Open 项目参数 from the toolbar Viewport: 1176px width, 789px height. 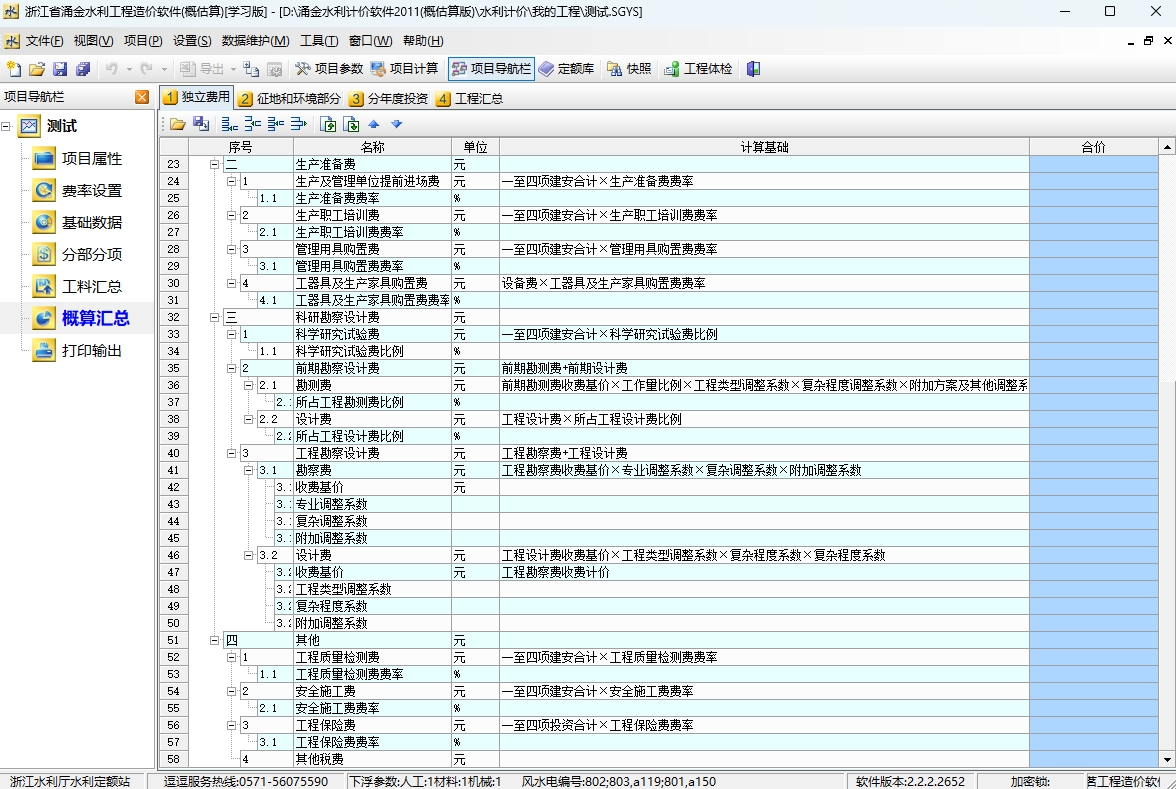click(328, 69)
